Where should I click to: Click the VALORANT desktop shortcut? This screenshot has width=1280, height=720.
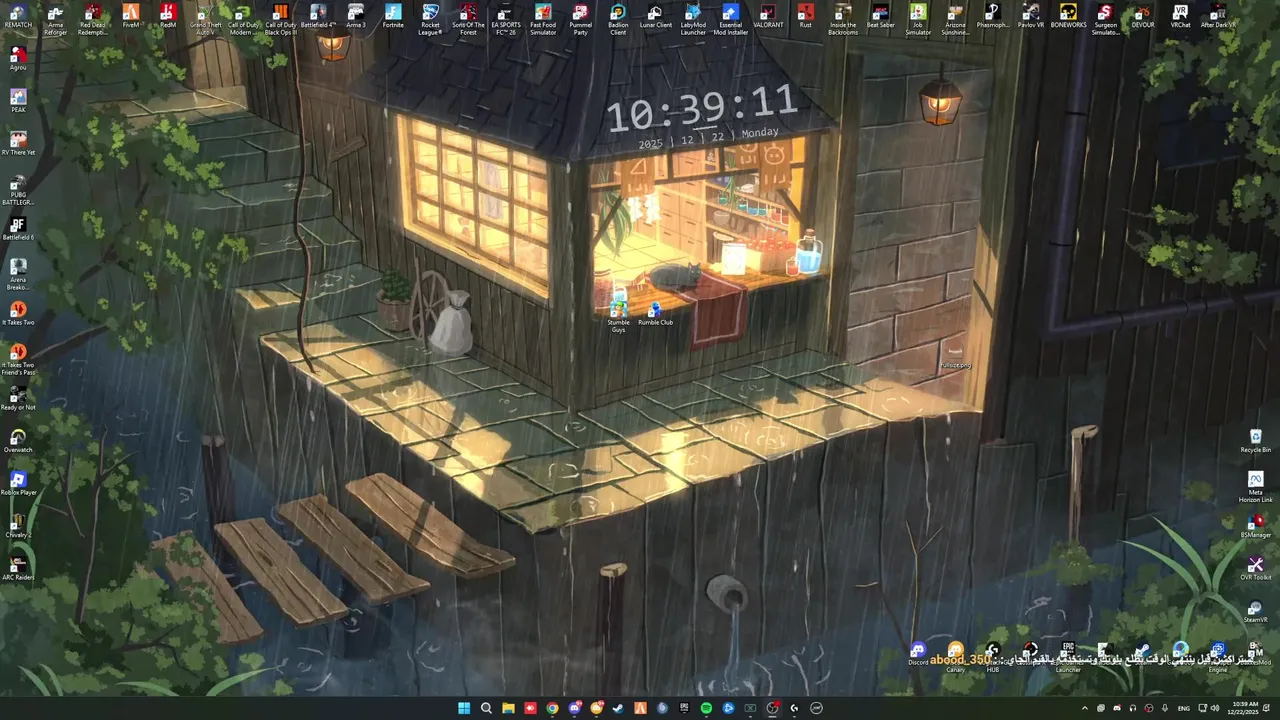pyautogui.click(x=768, y=17)
